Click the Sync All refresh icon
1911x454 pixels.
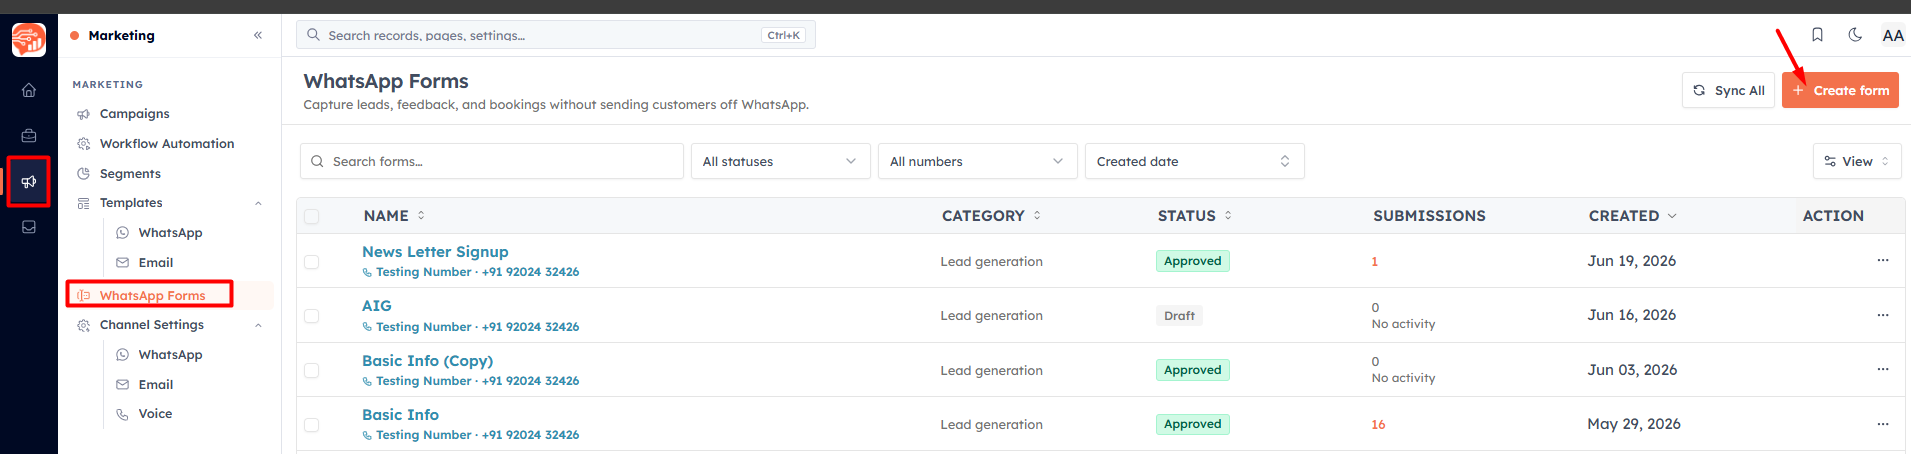[1699, 90]
